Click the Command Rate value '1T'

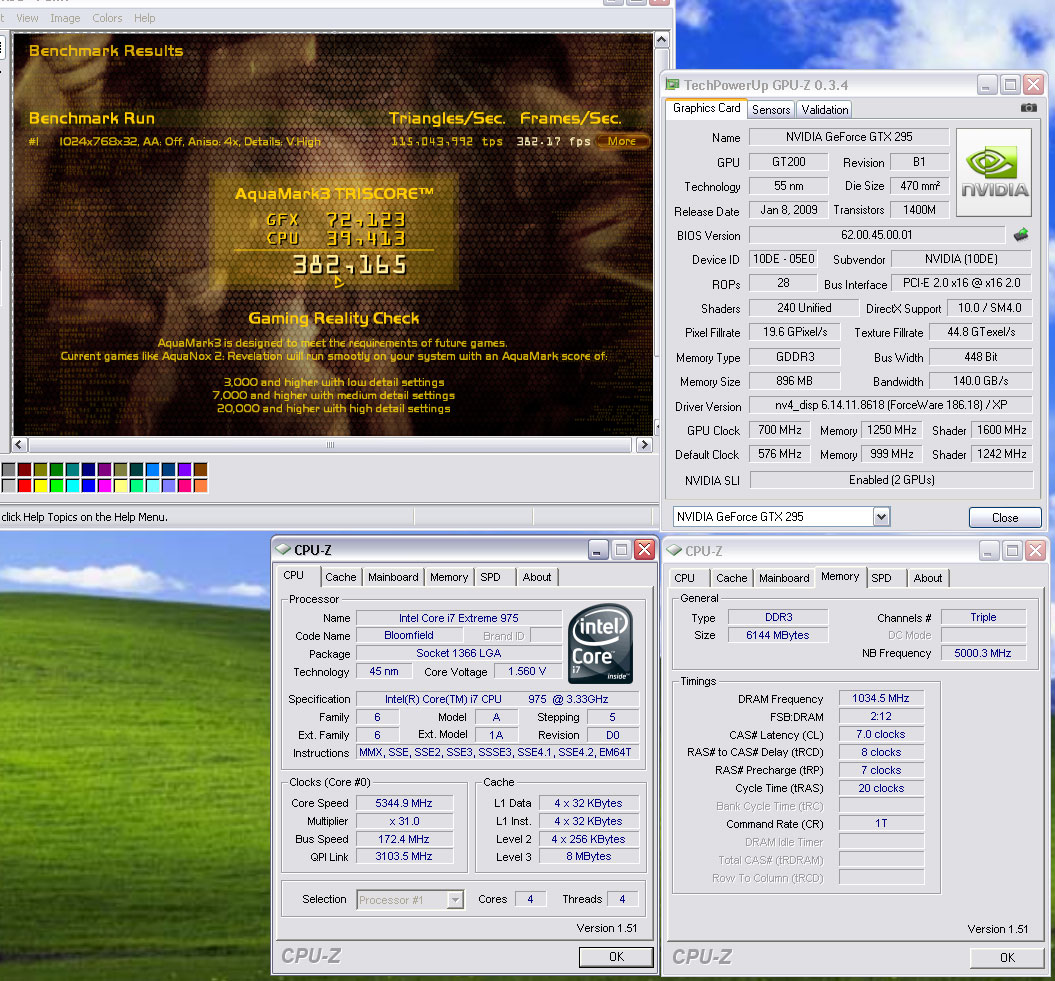pos(880,824)
